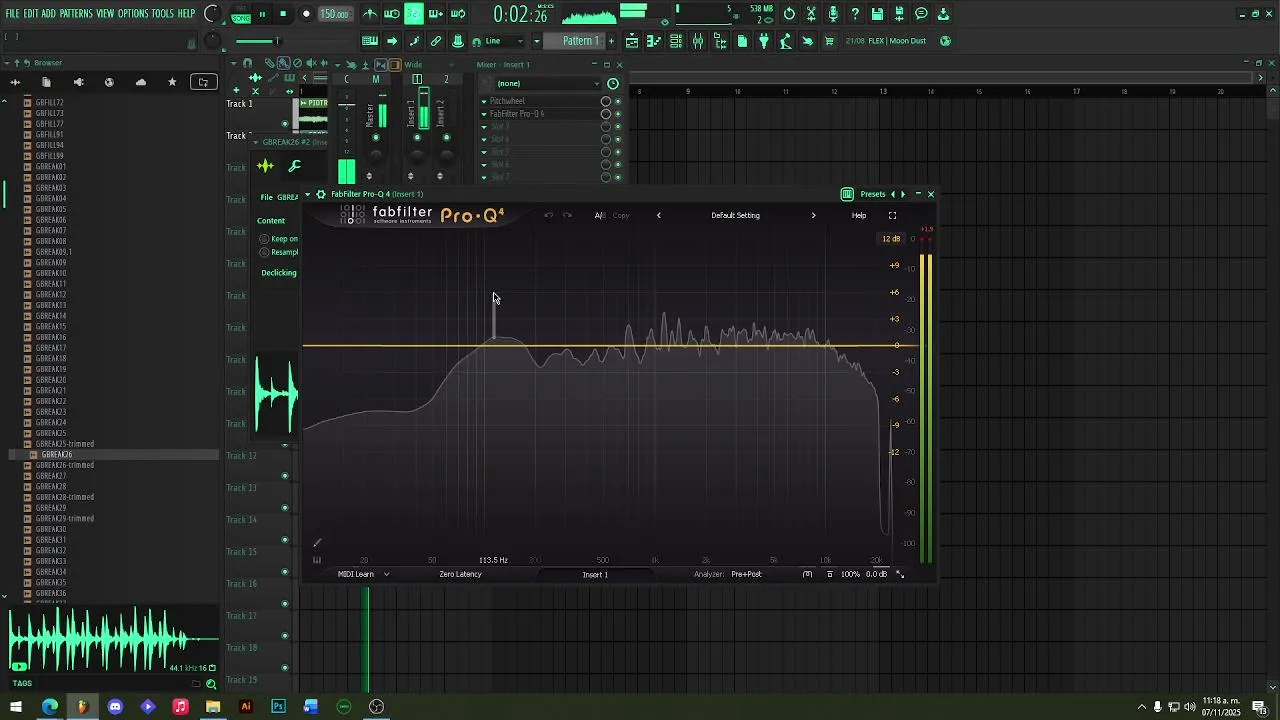Open the playlist view icon
1280x720 pixels.
click(631, 41)
